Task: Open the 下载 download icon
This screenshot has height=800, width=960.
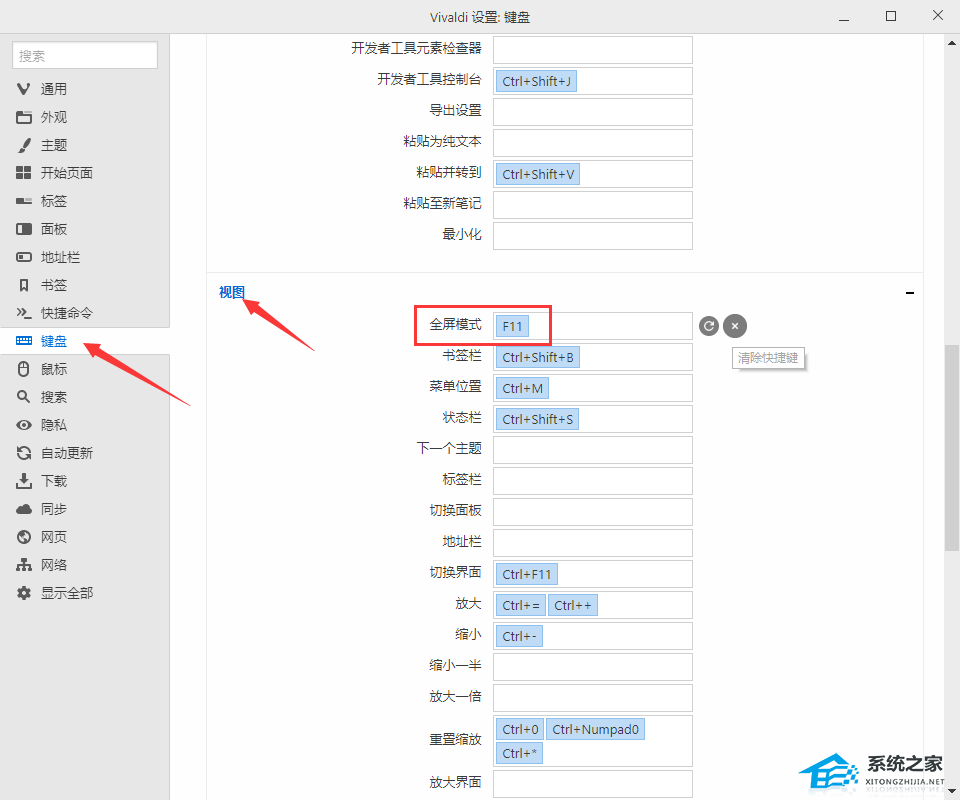Action: [24, 481]
